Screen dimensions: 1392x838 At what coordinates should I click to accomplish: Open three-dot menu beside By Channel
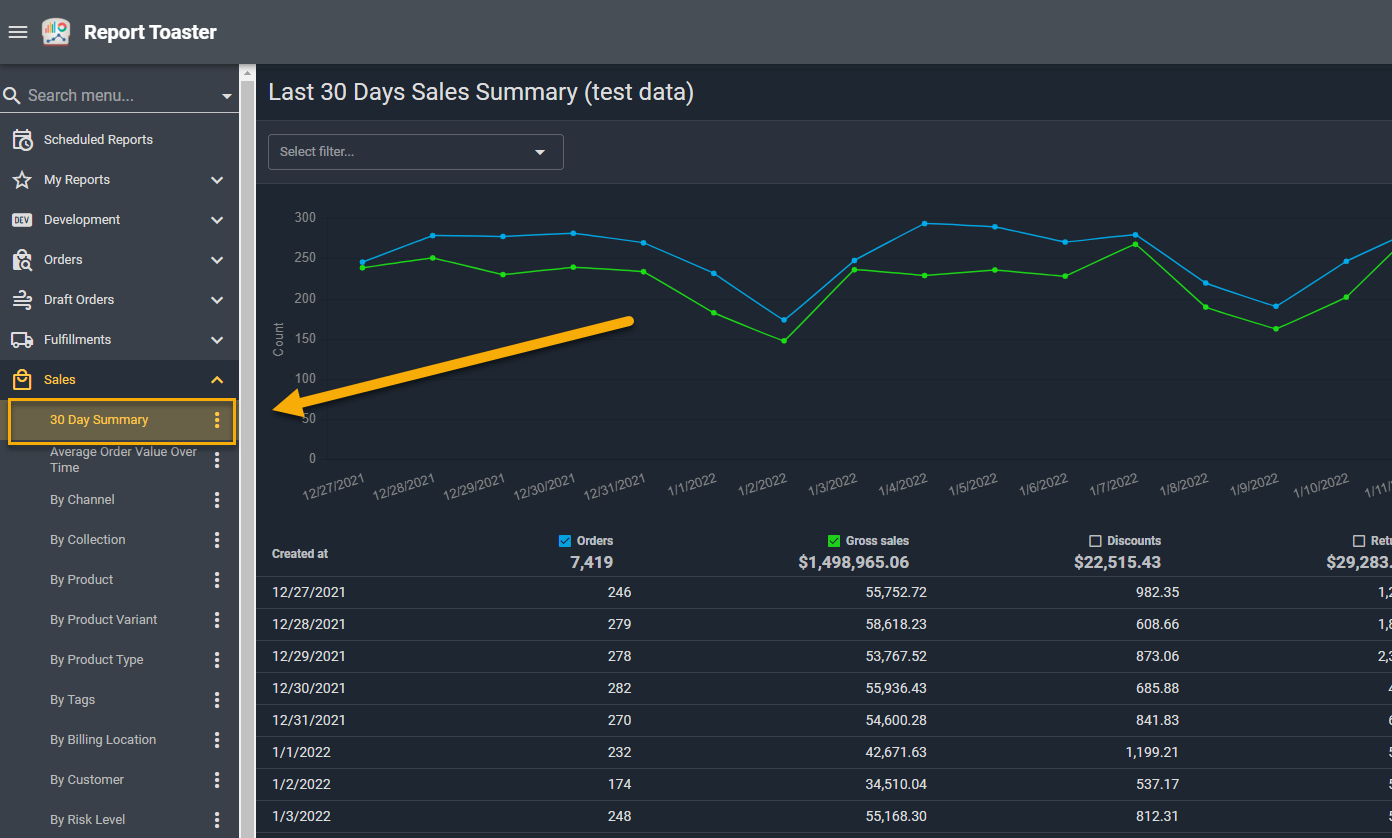[x=217, y=500]
